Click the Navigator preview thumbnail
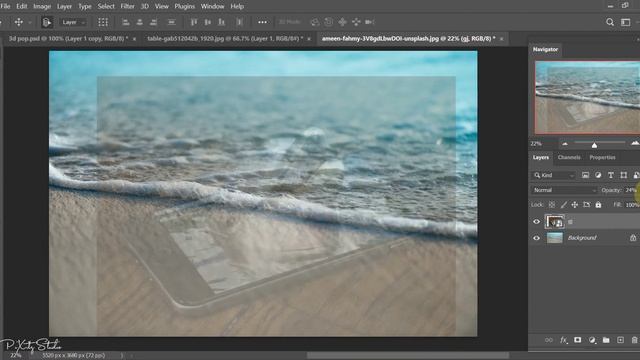Image resolution: width=640 pixels, height=360 pixels. coord(587,98)
